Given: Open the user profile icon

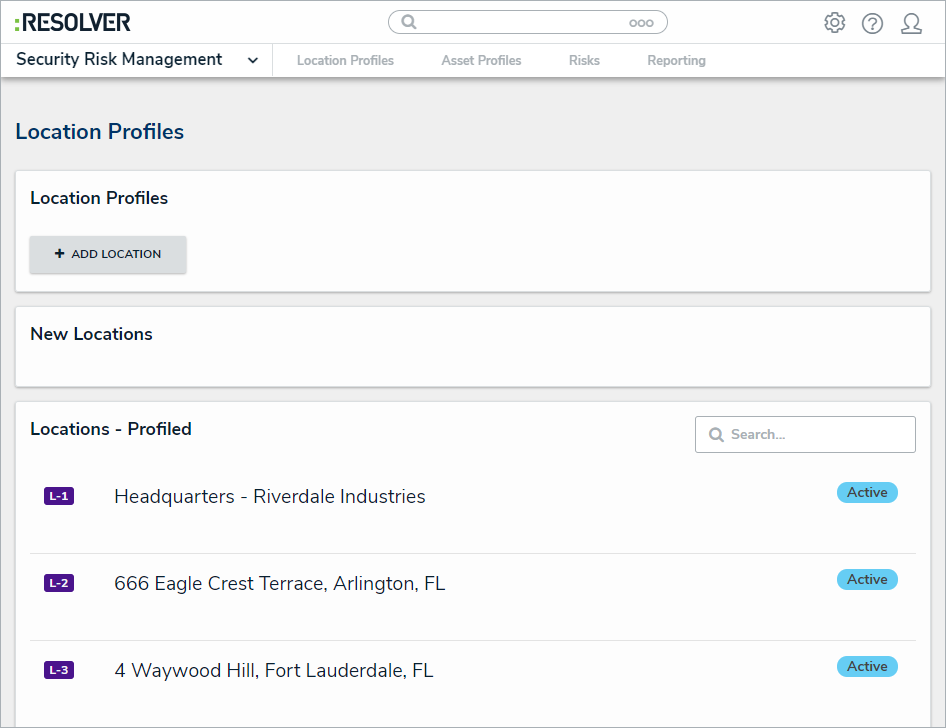Looking at the screenshot, I should 911,23.
